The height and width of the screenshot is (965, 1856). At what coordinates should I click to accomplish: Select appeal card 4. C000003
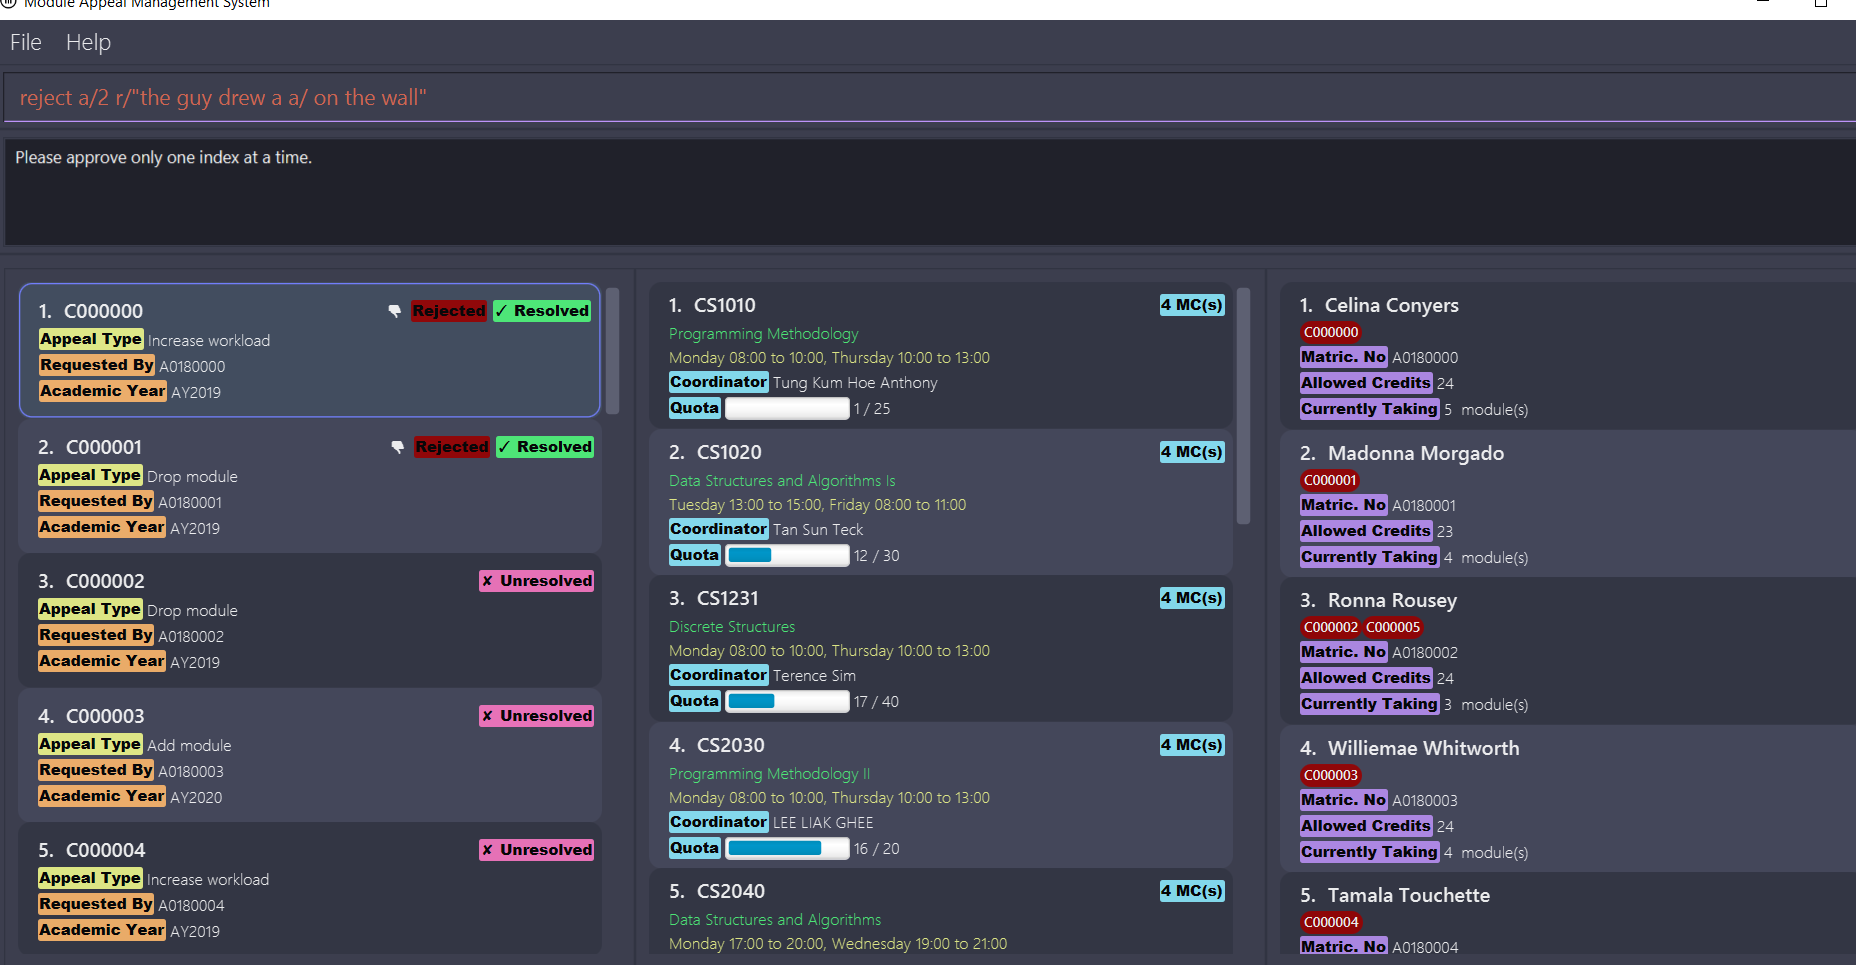pyautogui.click(x=310, y=755)
